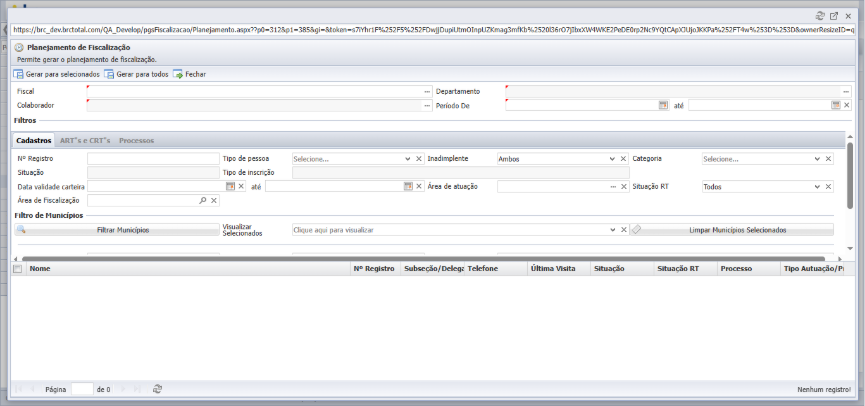Clear Visualizar Selecionados field
Screen dimensions: 865x406
[x=623, y=230]
